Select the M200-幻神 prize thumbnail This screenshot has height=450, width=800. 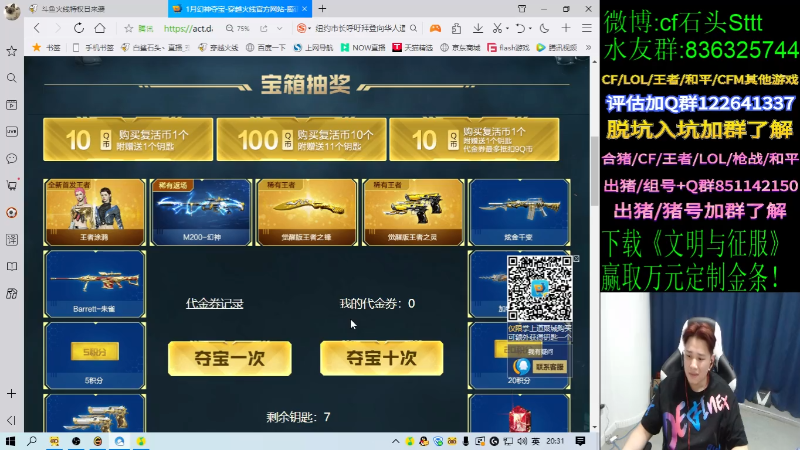click(202, 212)
